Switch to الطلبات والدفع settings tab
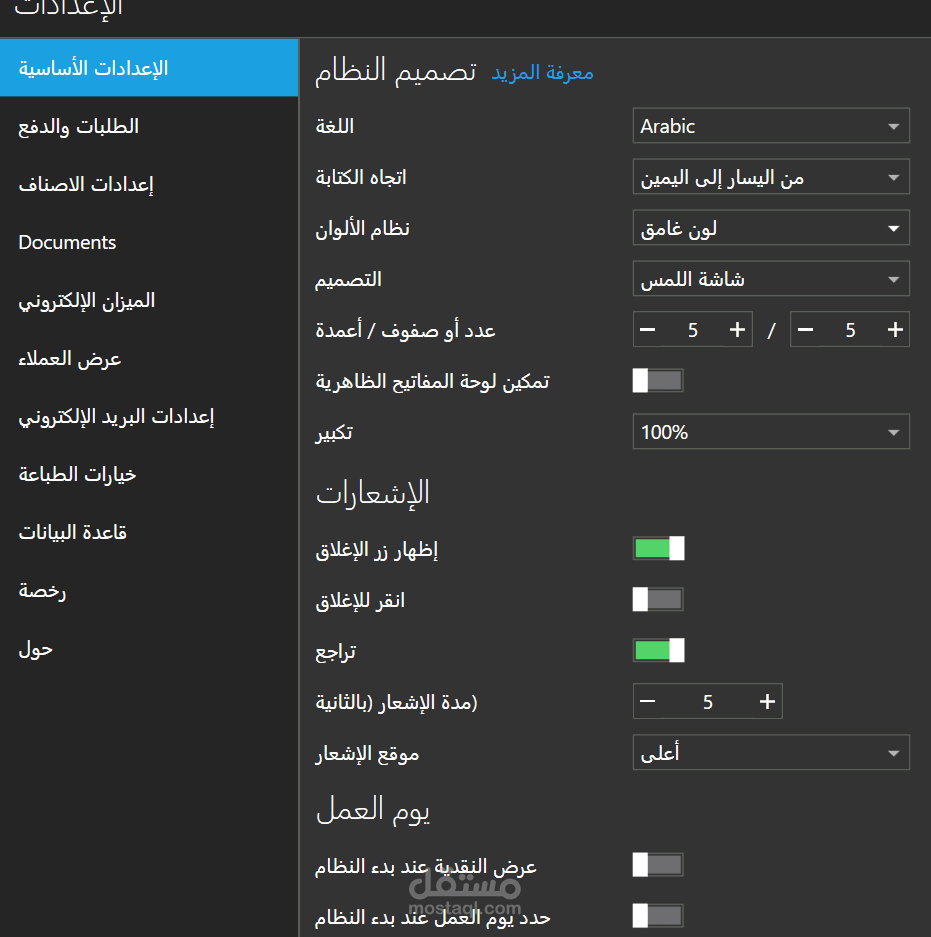This screenshot has height=937, width=931. pyautogui.click(x=79, y=127)
